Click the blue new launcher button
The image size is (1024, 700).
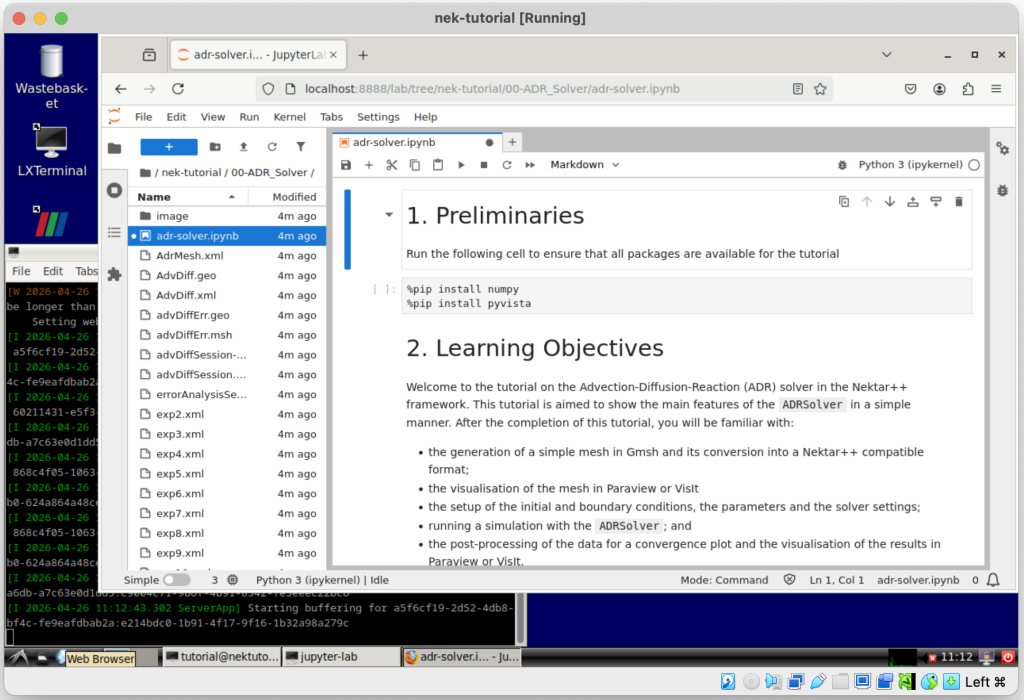(x=168, y=147)
